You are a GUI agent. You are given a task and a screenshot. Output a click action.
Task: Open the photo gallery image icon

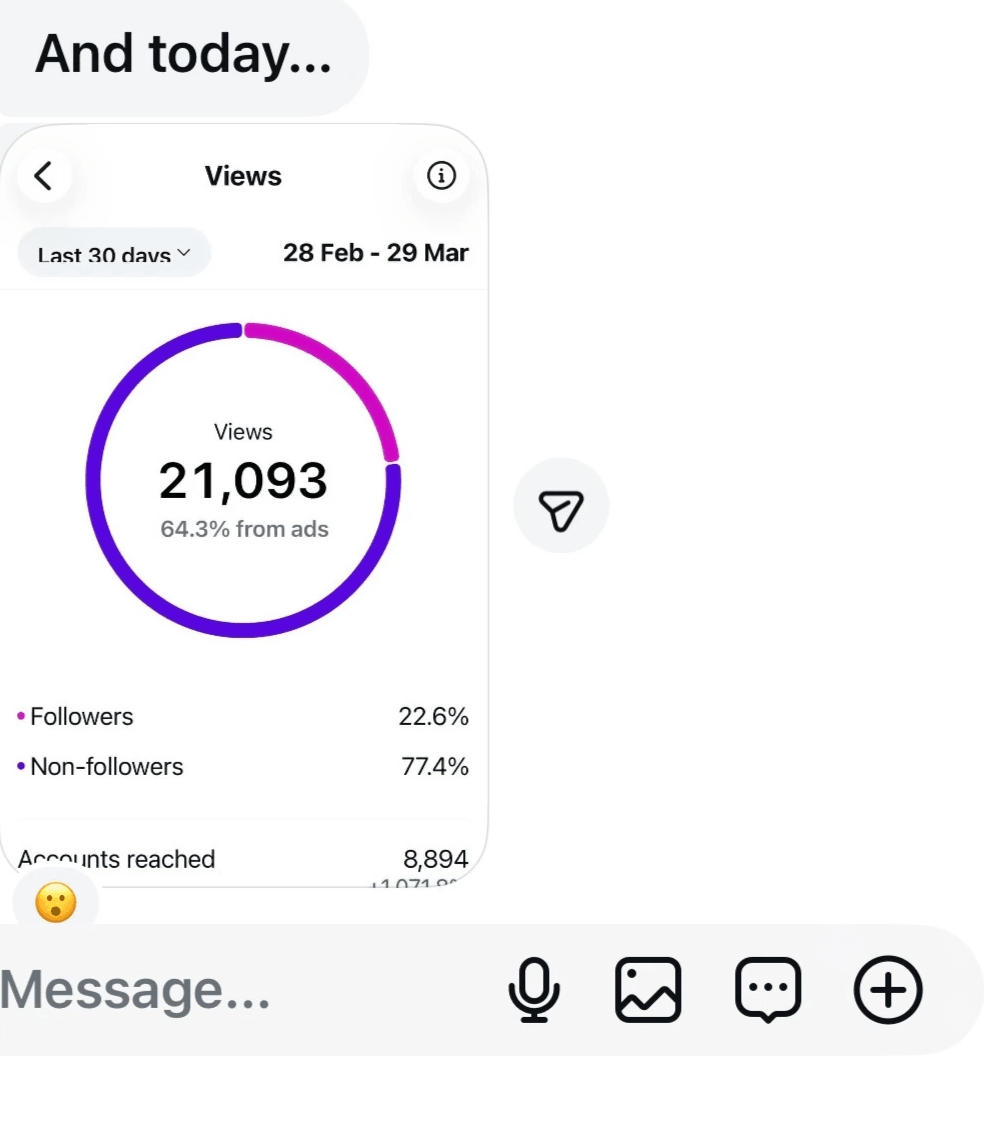click(x=648, y=990)
